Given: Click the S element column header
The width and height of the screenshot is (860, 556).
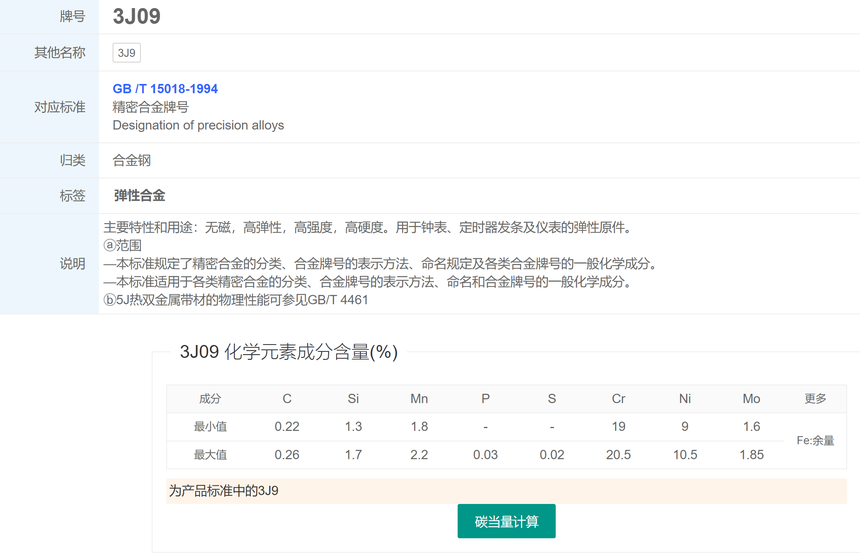Looking at the screenshot, I should point(552,399).
